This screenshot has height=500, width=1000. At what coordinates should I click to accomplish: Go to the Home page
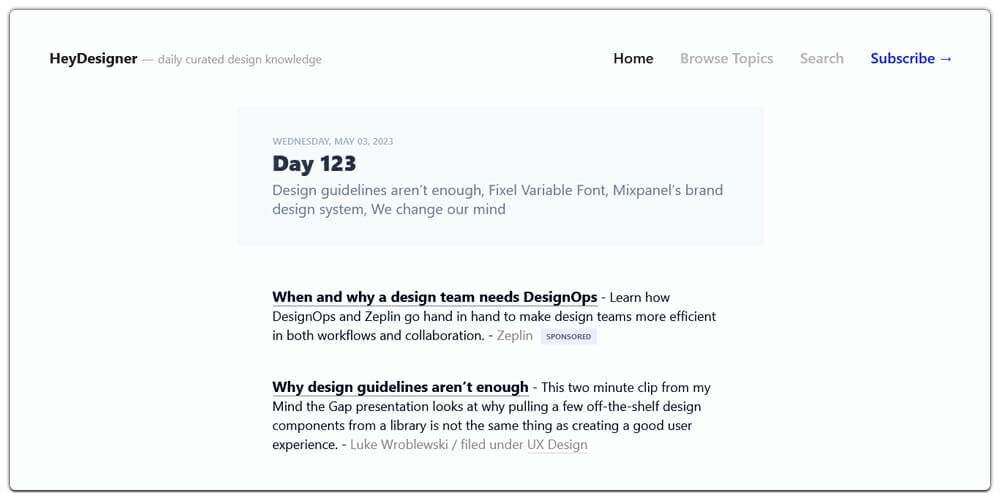(x=633, y=59)
